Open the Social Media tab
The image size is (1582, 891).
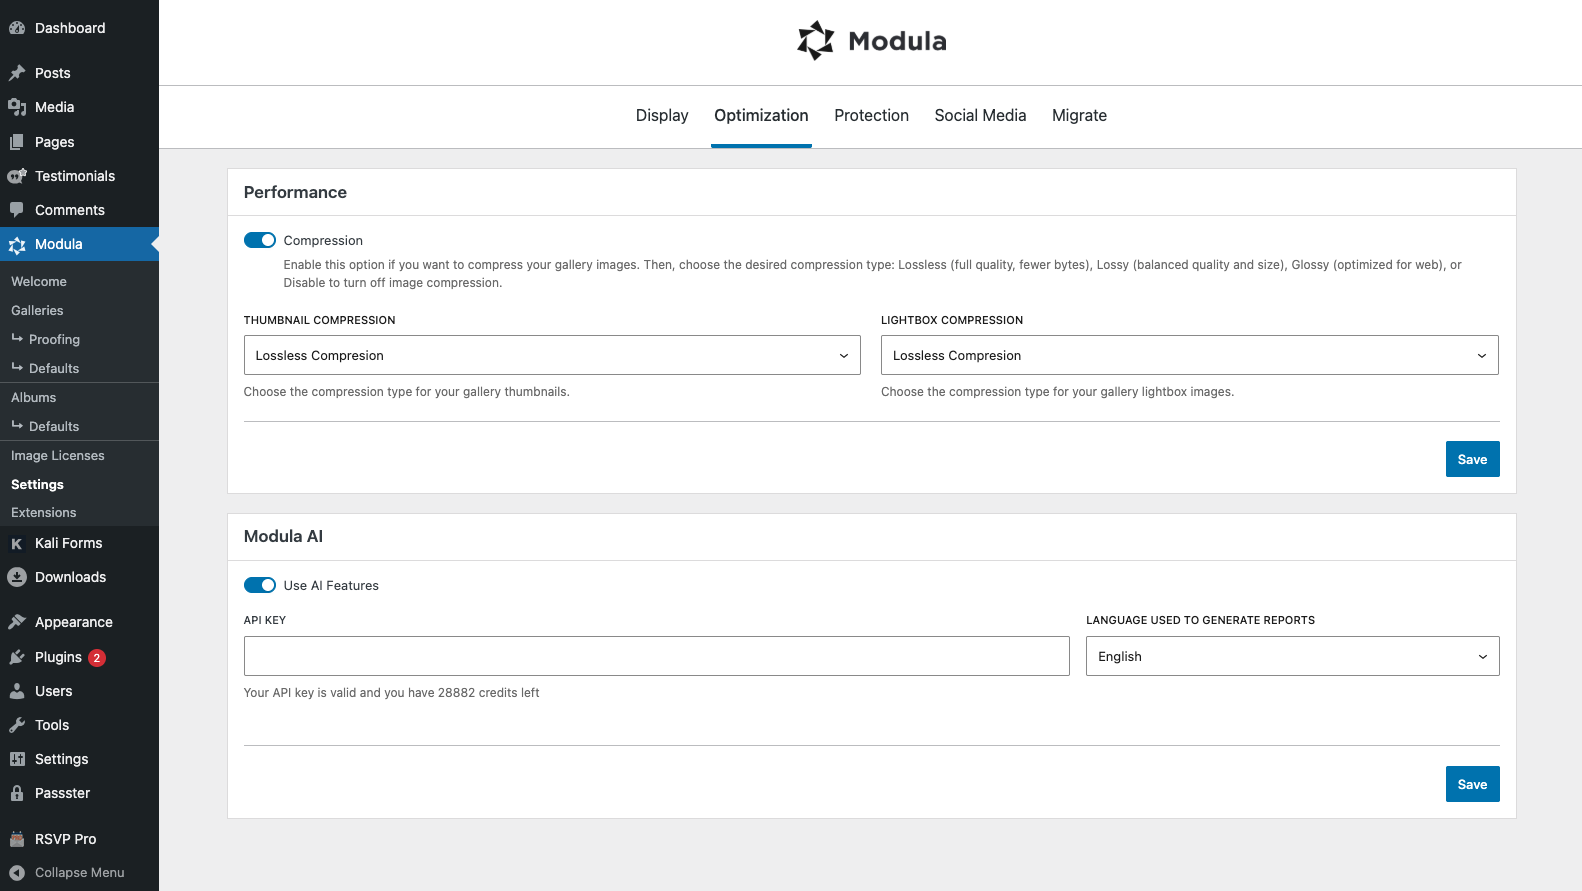tap(980, 116)
